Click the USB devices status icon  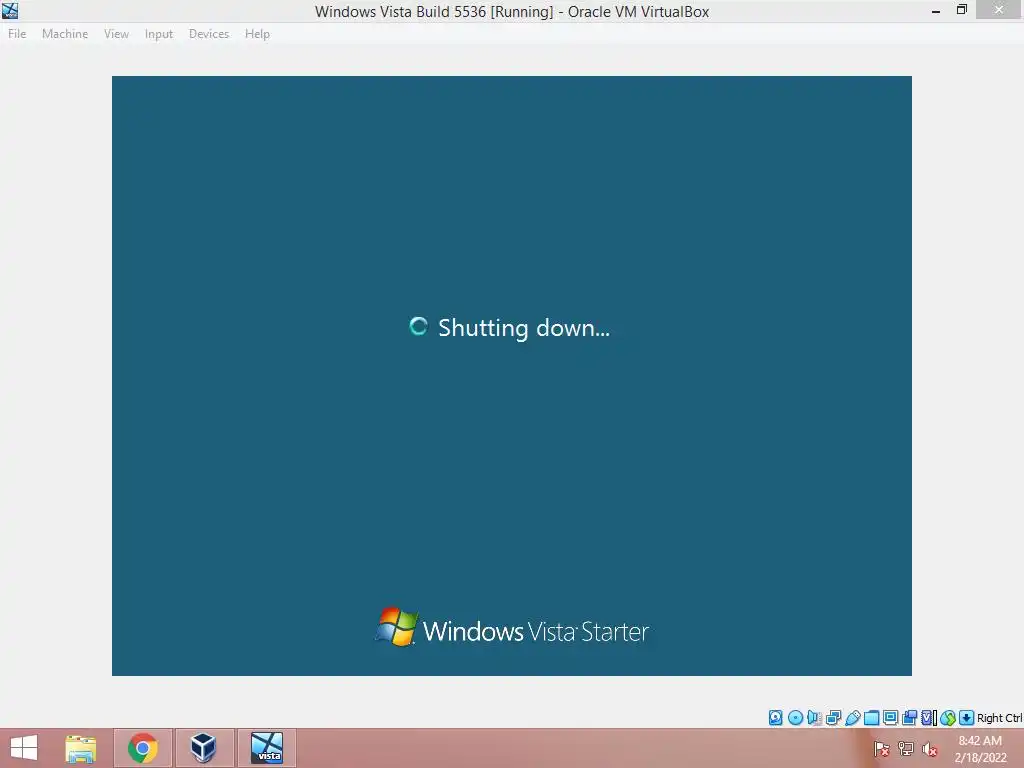[x=853, y=718]
